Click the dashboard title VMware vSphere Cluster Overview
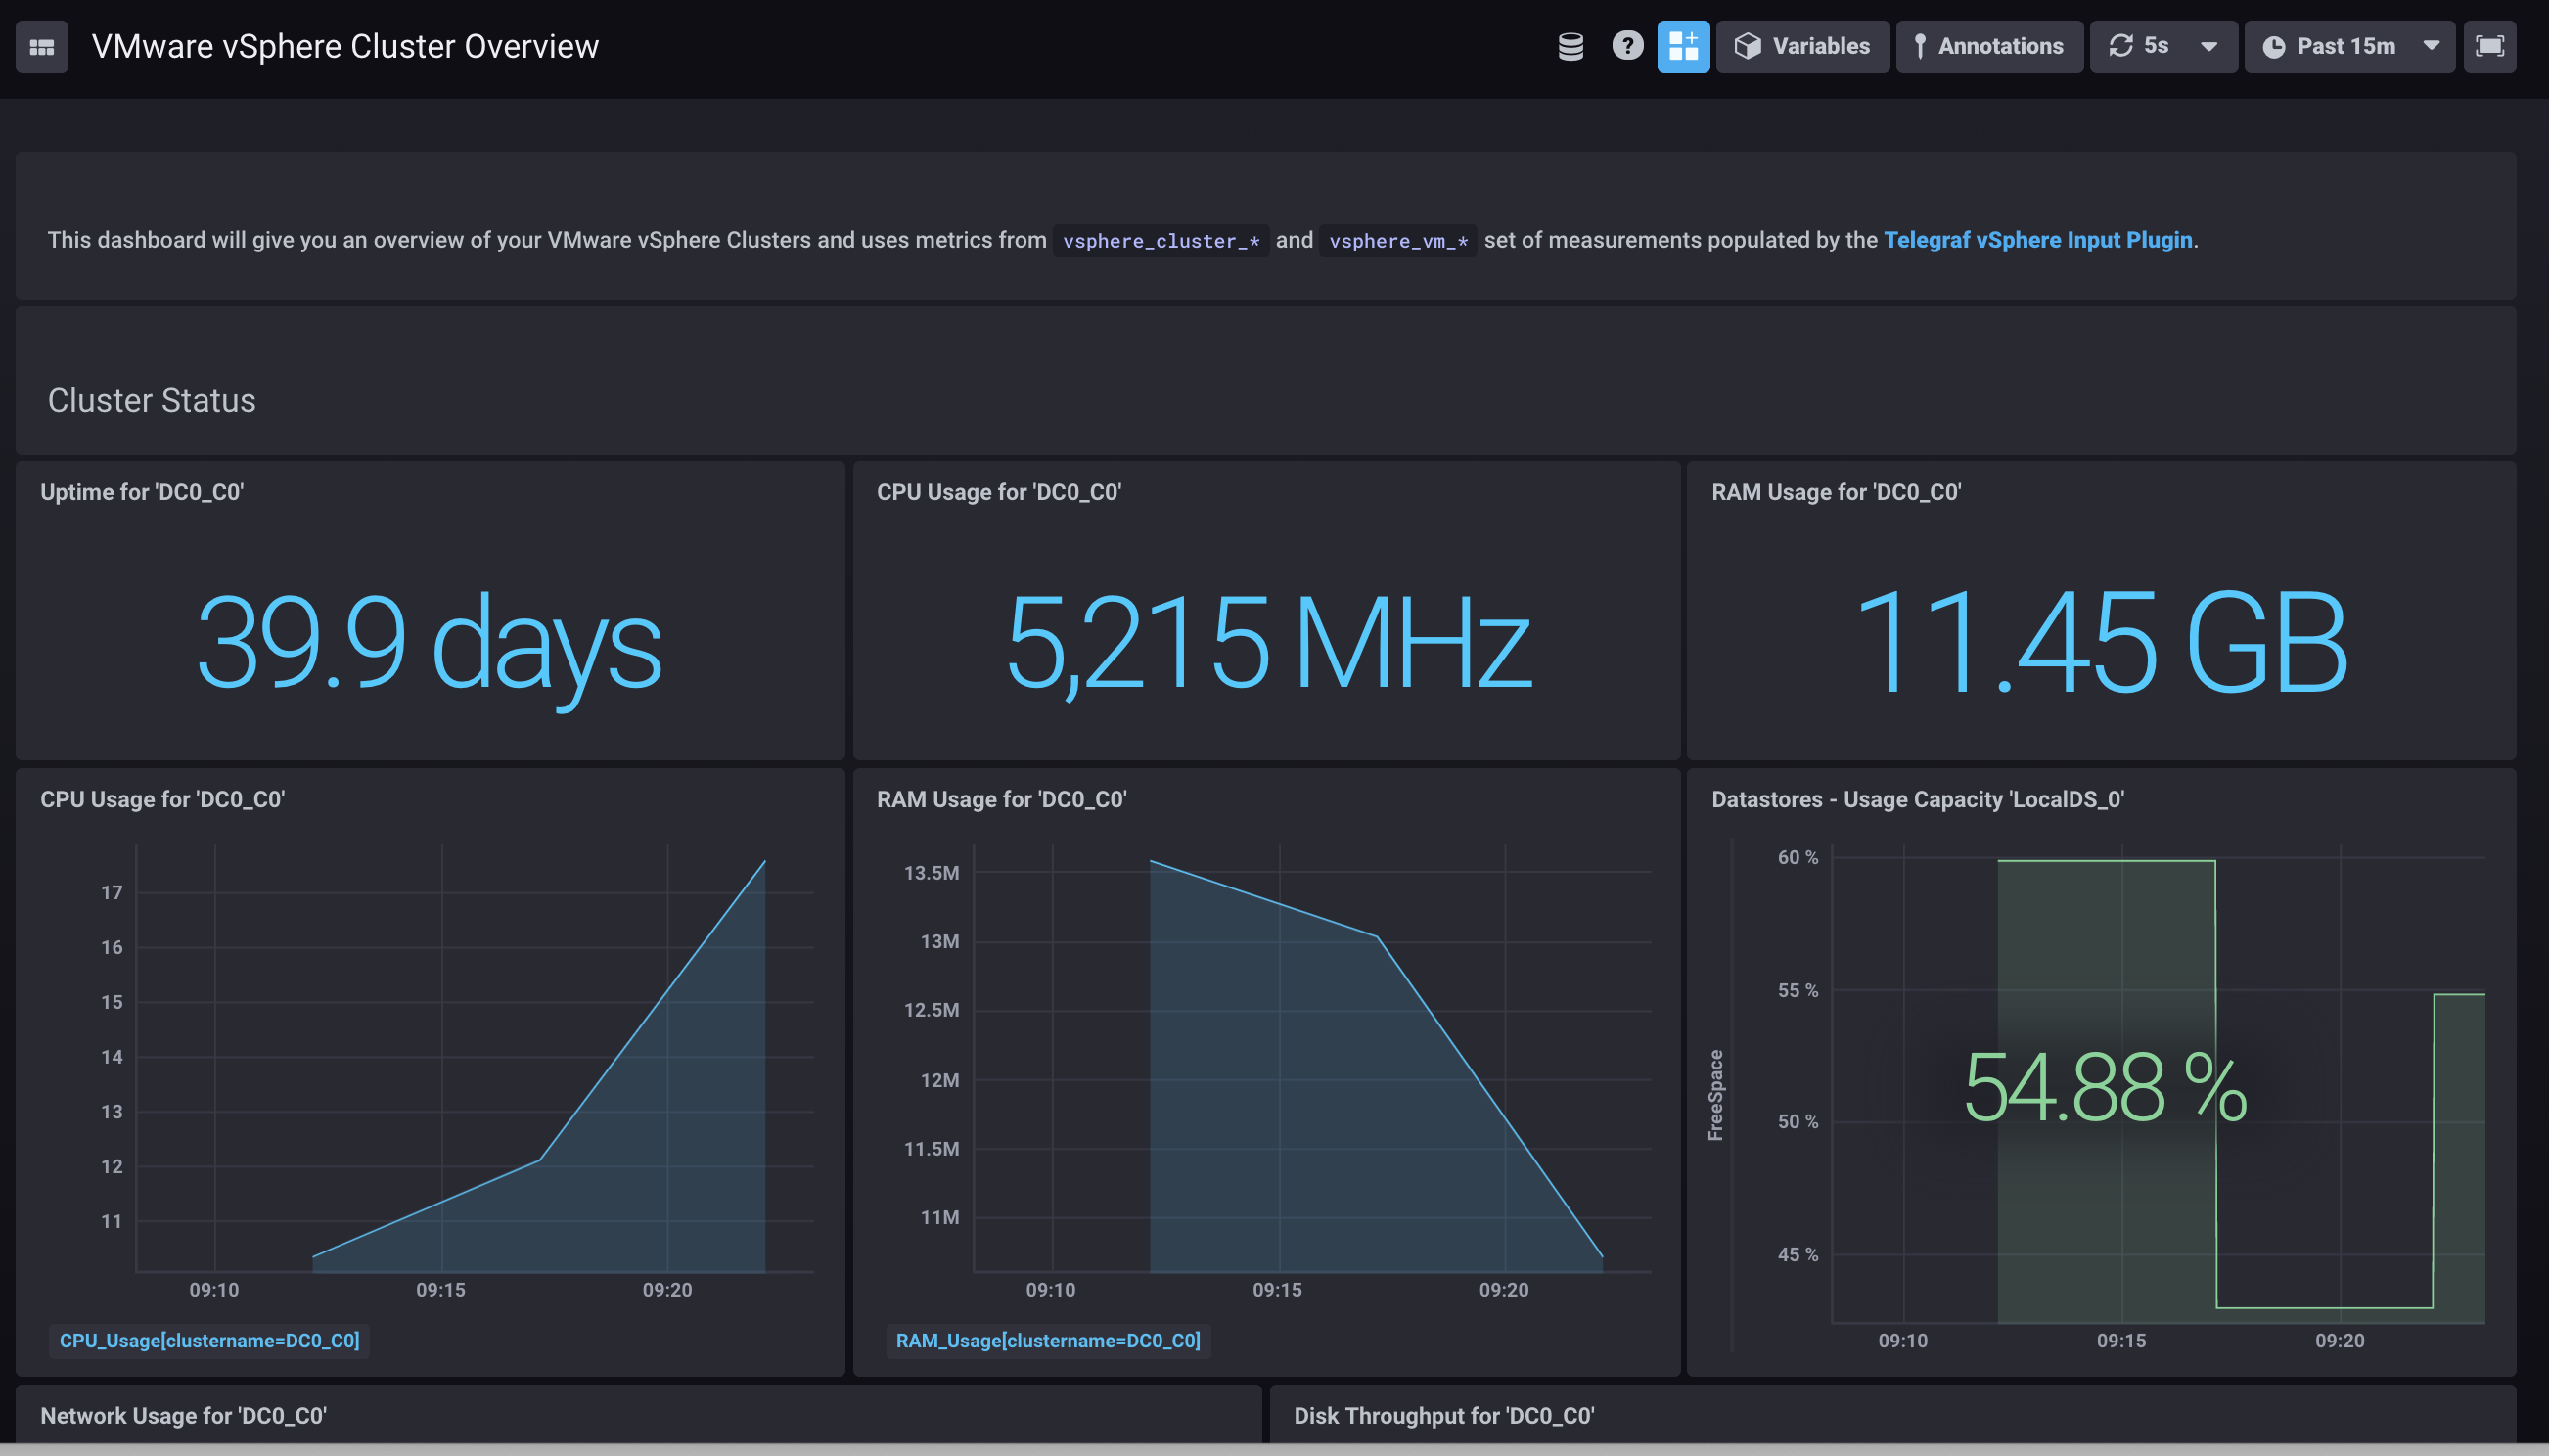This screenshot has width=2549, height=1456. 345,46
